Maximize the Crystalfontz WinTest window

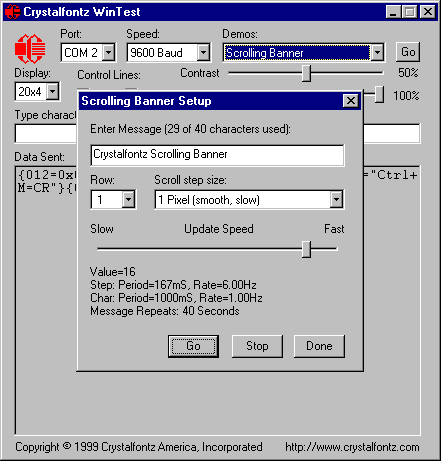pos(410,12)
